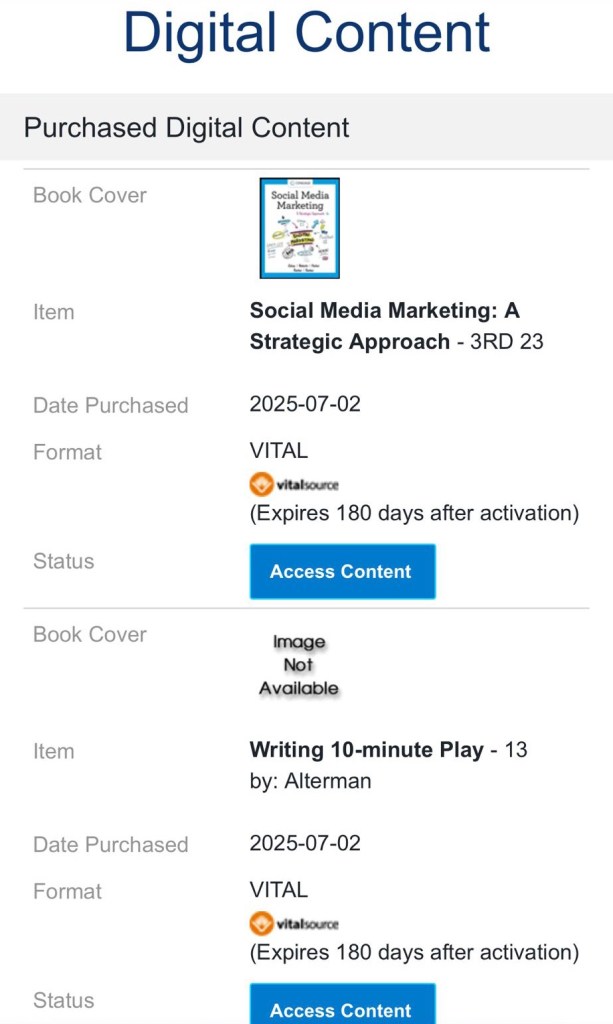613x1024 pixels.
Task: Click Status label beside Social Media Marketing button
Action: 63,561
